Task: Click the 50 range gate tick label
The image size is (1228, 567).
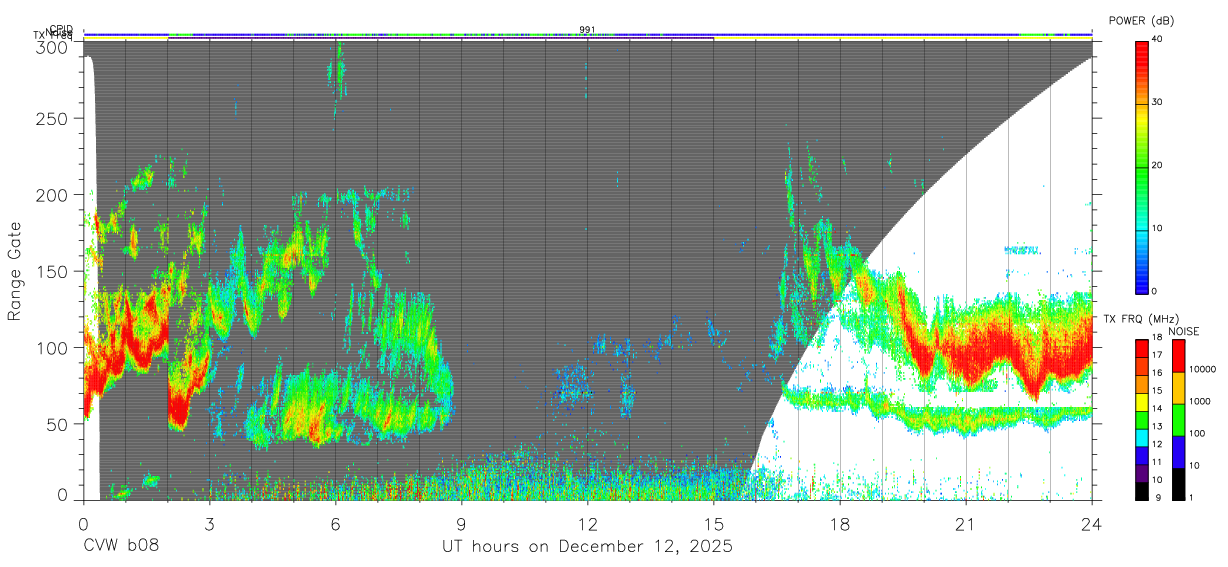Action: click(59, 424)
